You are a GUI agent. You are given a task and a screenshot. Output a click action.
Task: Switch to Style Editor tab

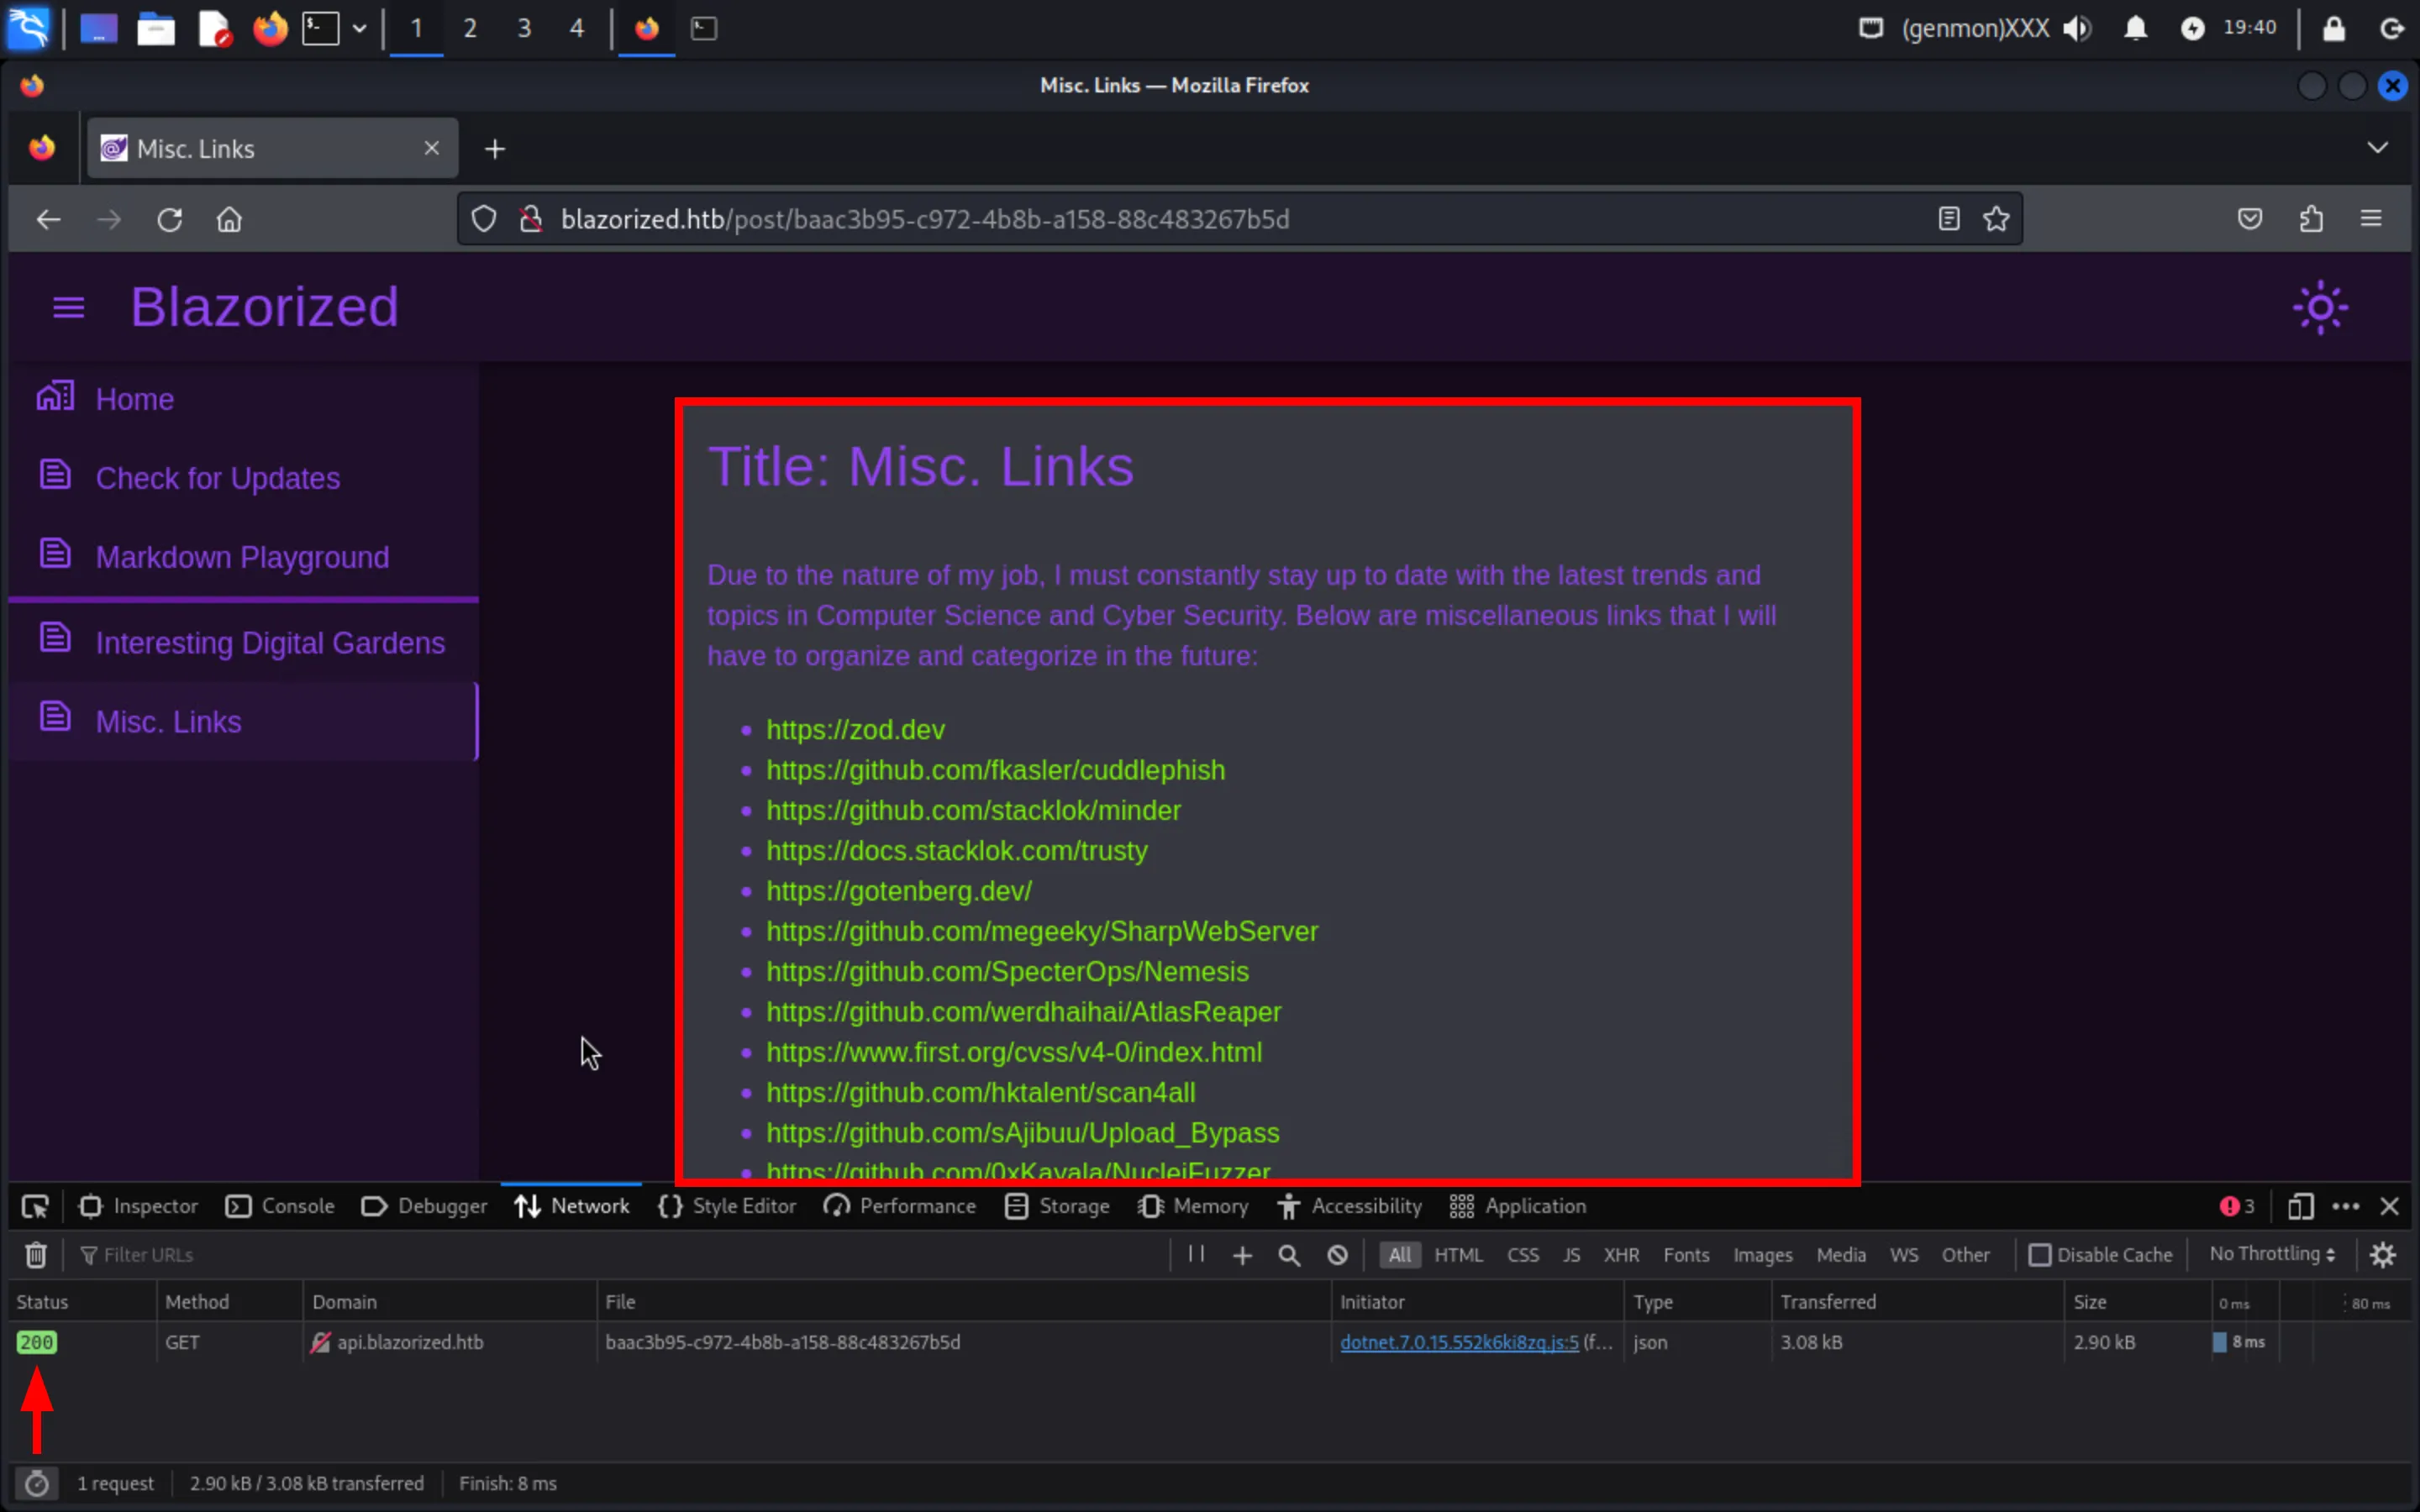coord(727,1206)
